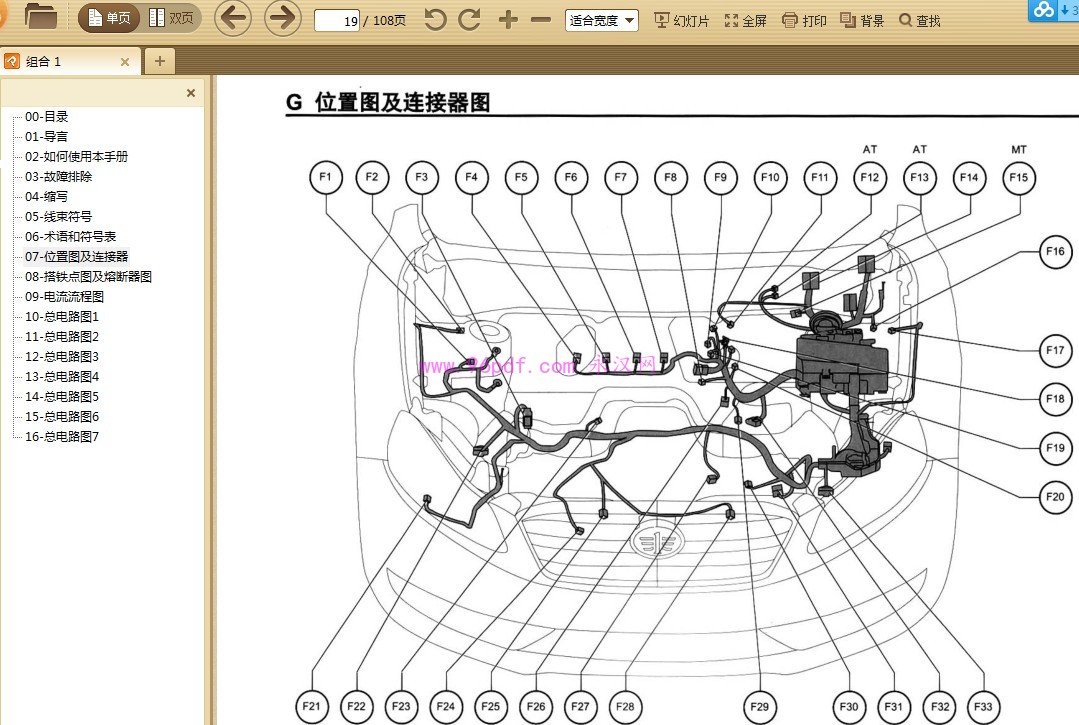This screenshot has width=1079, height=725.
Task: Click connector label F29 in diagram
Action: pos(760,706)
